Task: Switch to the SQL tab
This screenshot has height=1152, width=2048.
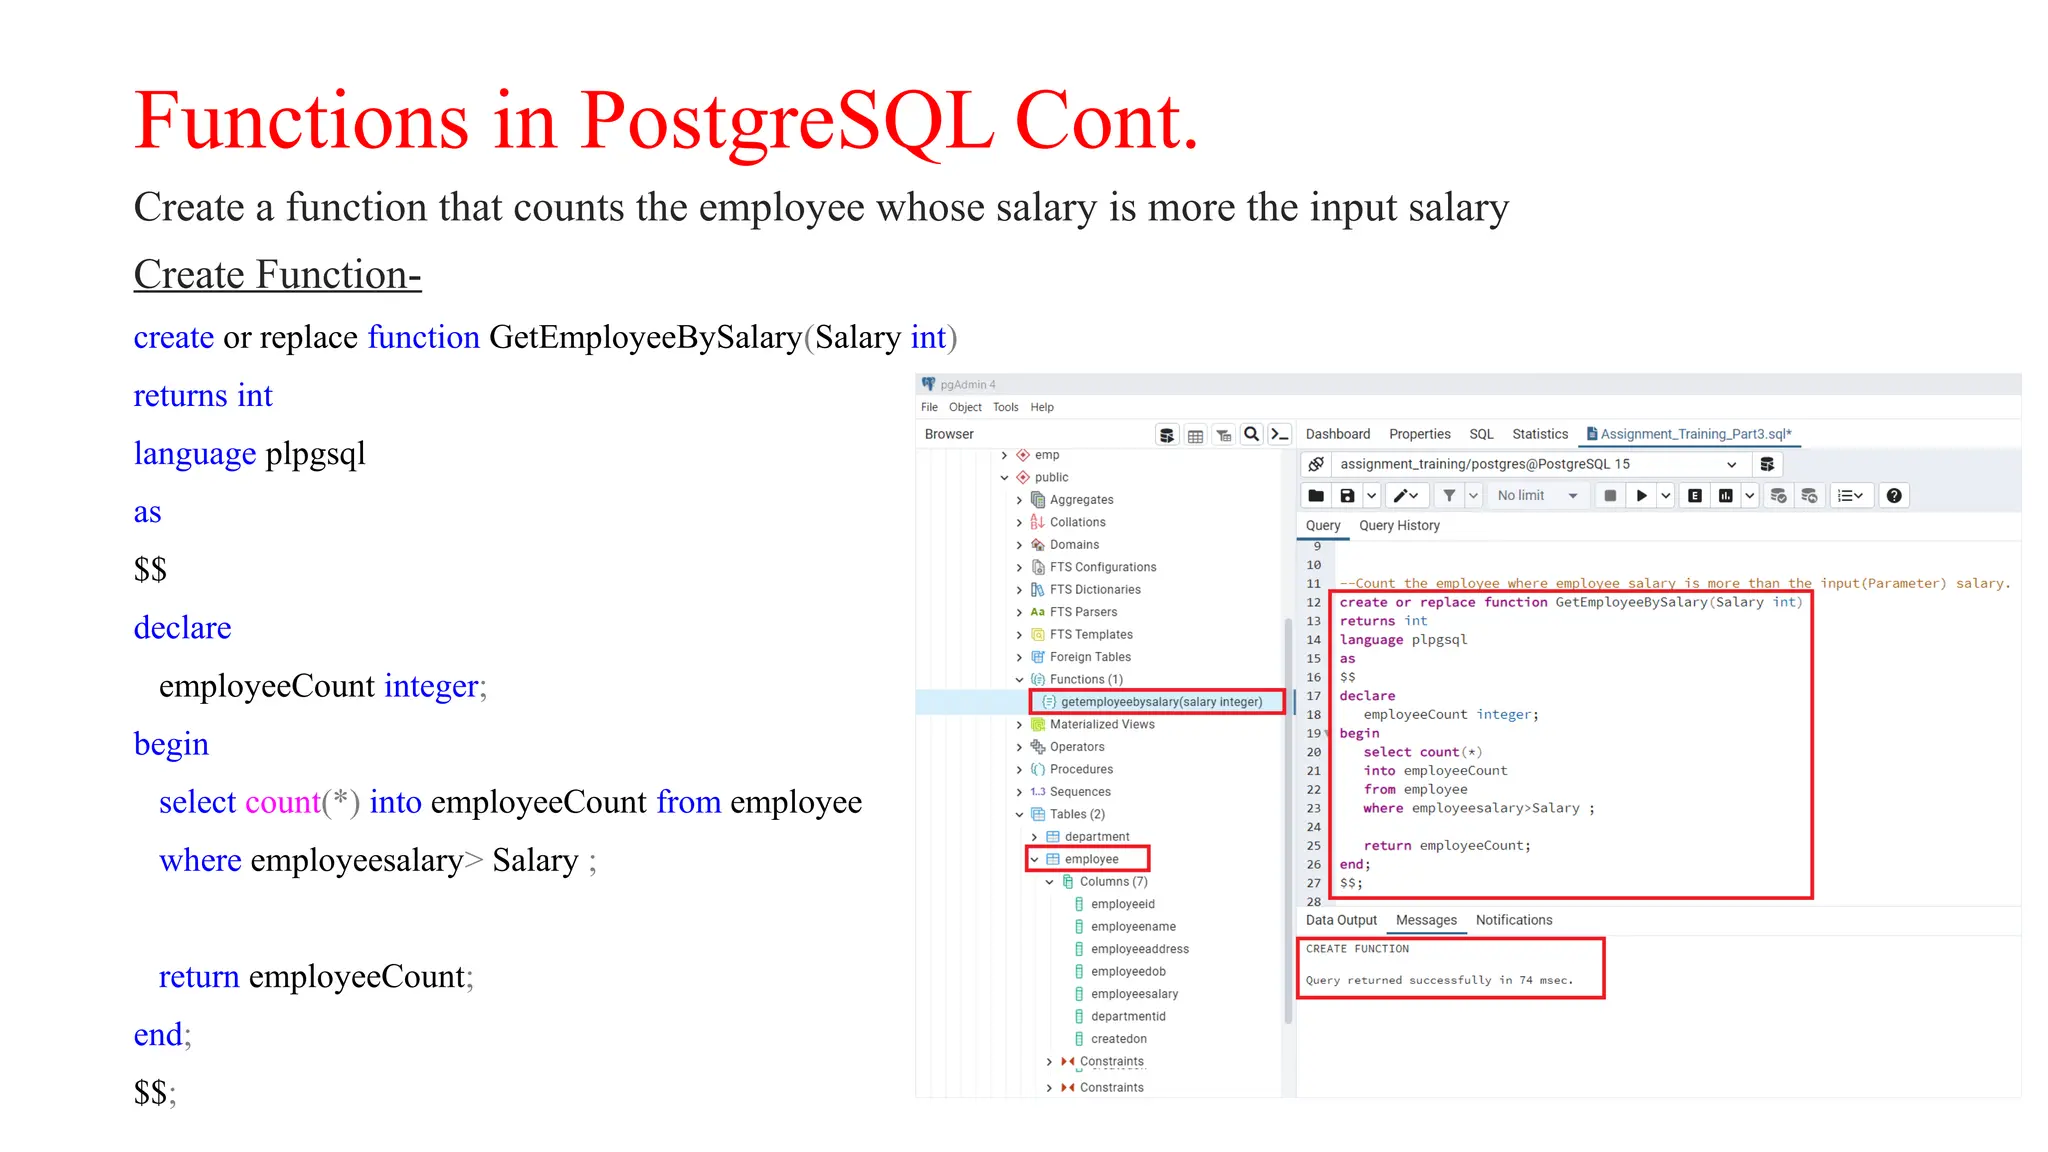Action: coord(1481,434)
